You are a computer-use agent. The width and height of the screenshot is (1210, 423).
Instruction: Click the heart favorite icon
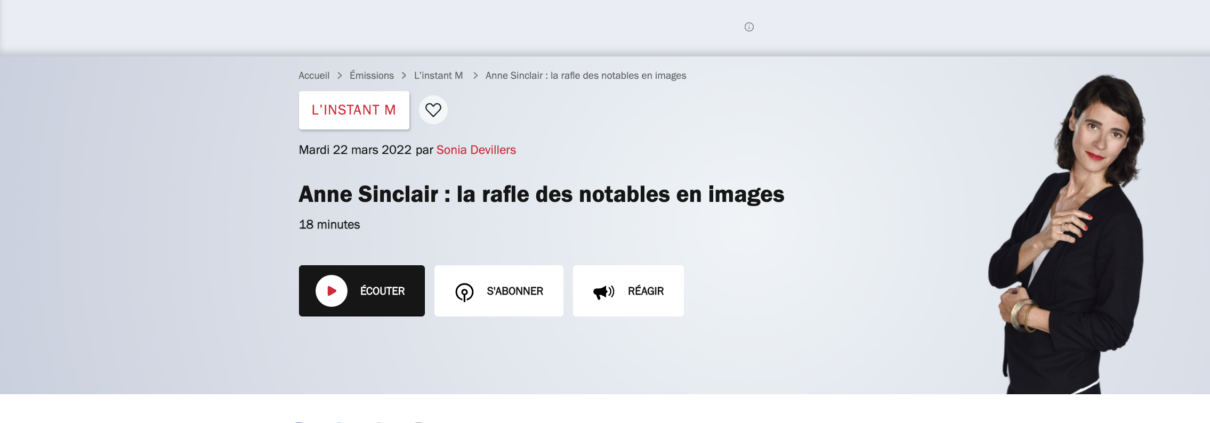click(433, 110)
